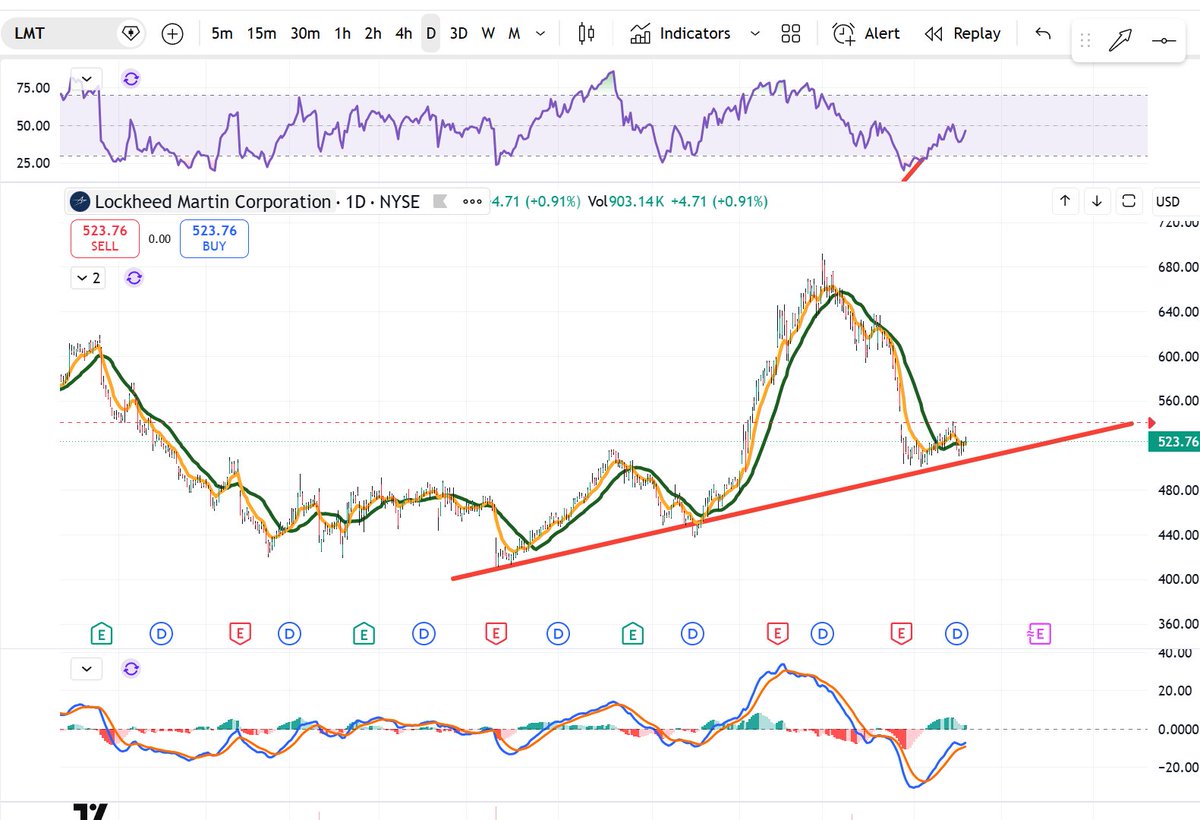Open the Indicators dialog

pos(680,33)
